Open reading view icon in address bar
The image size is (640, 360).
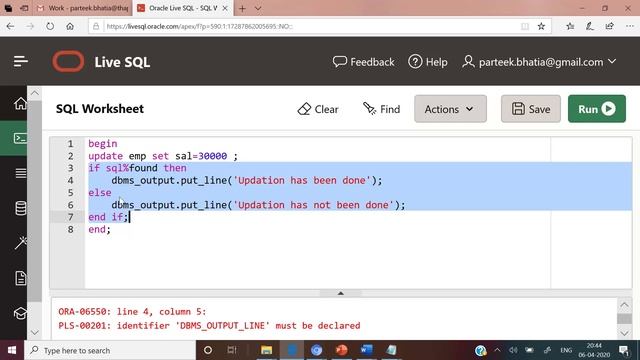click(x=525, y=26)
